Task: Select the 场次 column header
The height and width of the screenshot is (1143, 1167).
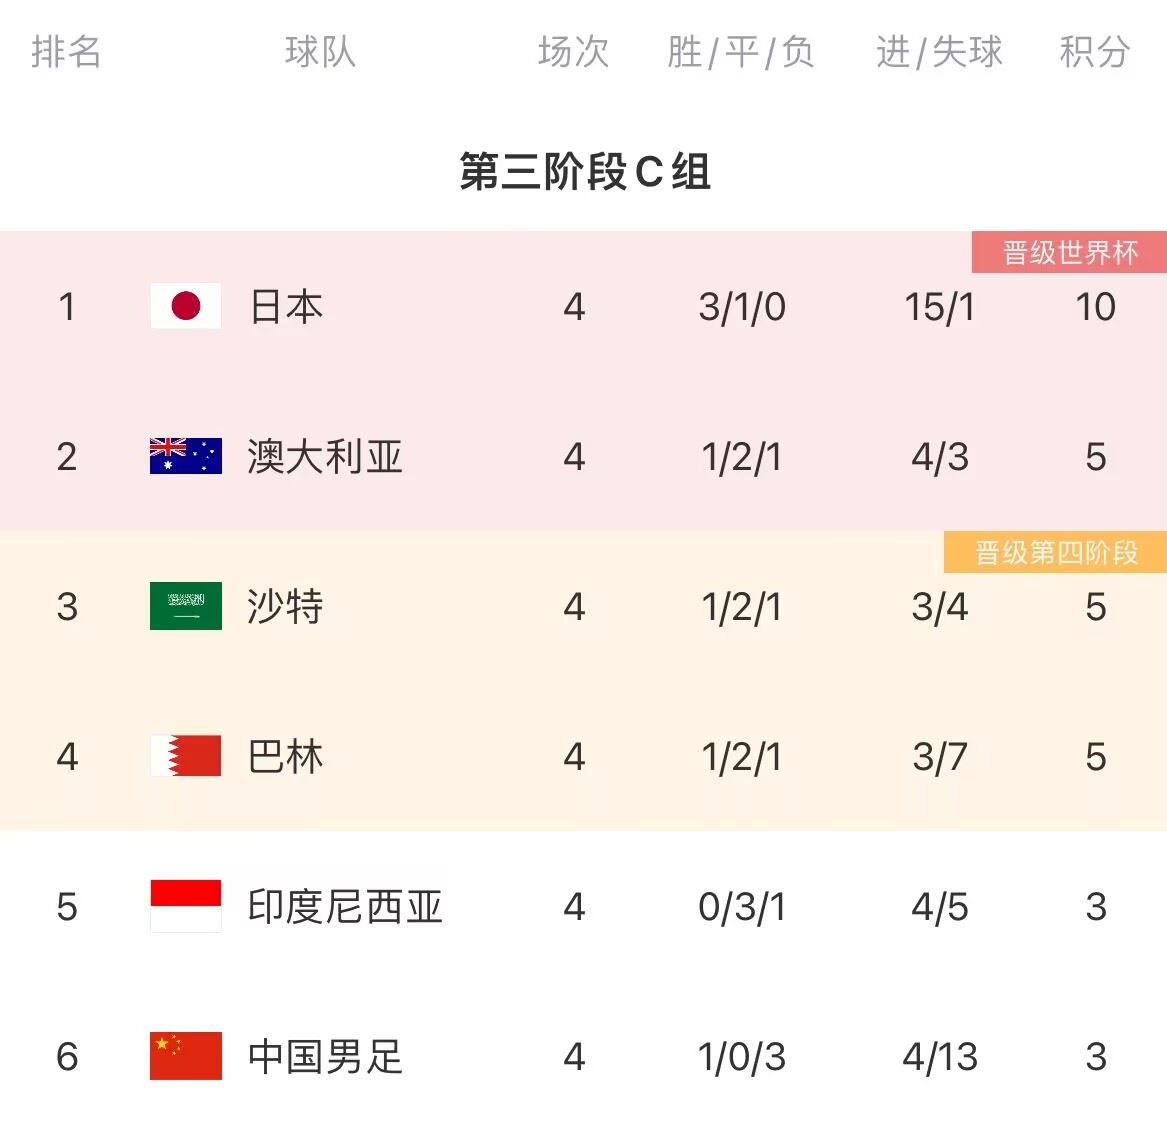Action: tap(573, 52)
